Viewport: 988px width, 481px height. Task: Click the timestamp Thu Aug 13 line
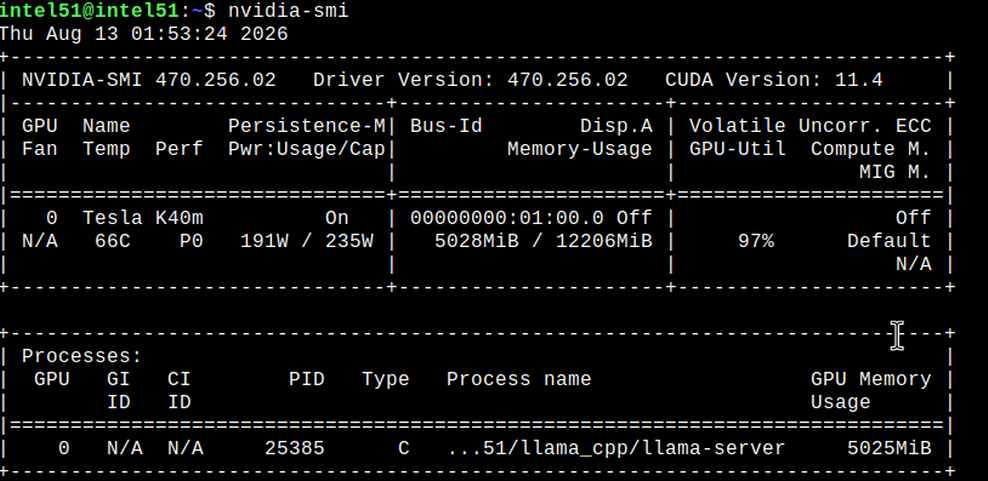[144, 33]
